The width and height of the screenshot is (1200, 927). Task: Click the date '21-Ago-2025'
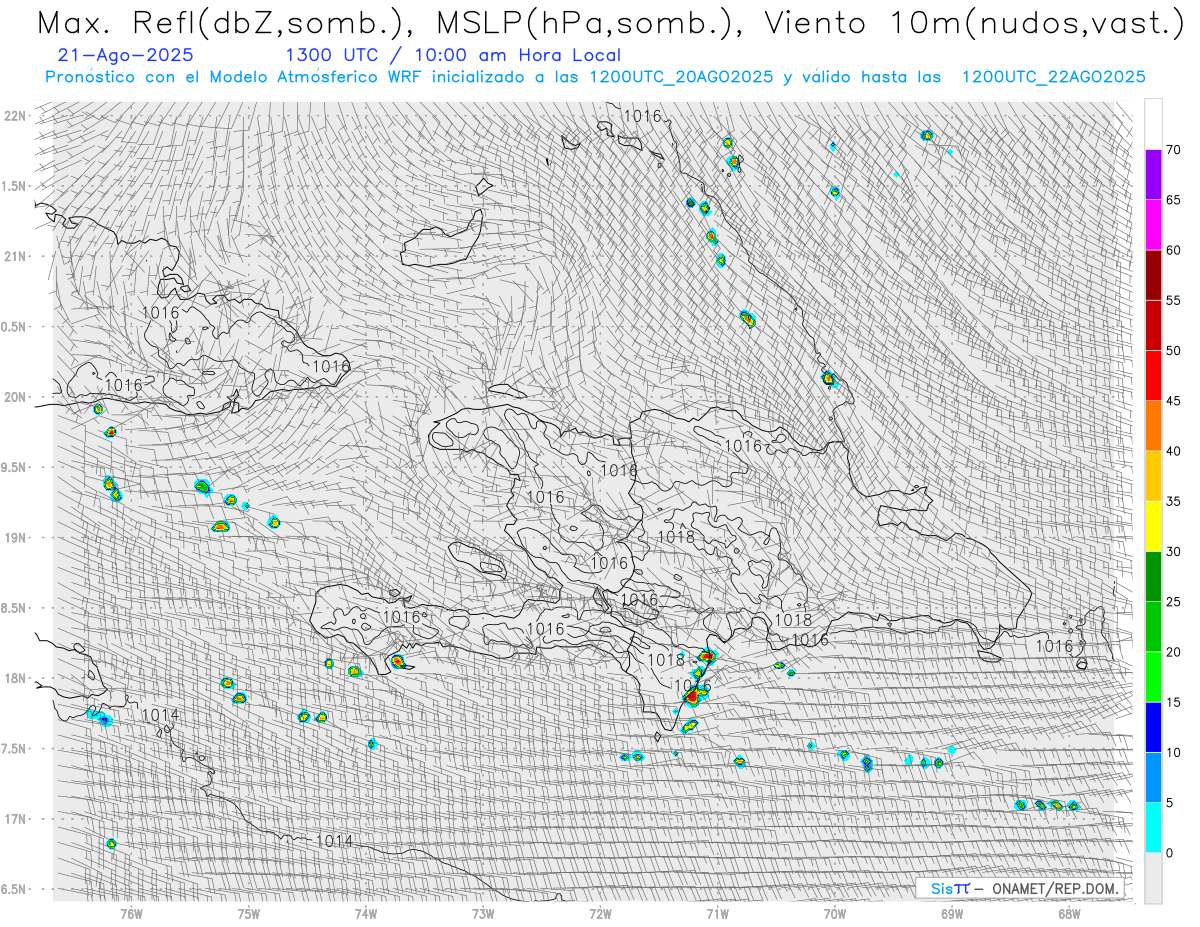[126, 56]
